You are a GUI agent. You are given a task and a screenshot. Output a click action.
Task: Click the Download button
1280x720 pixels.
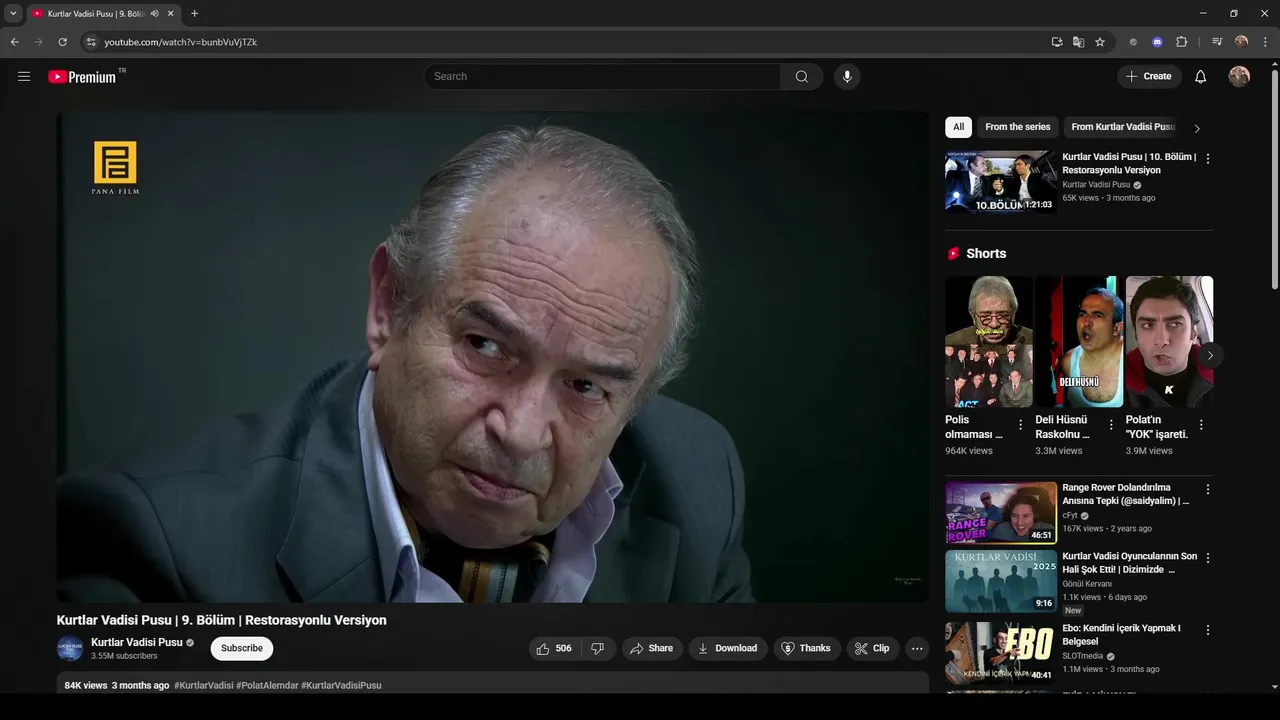click(x=728, y=648)
